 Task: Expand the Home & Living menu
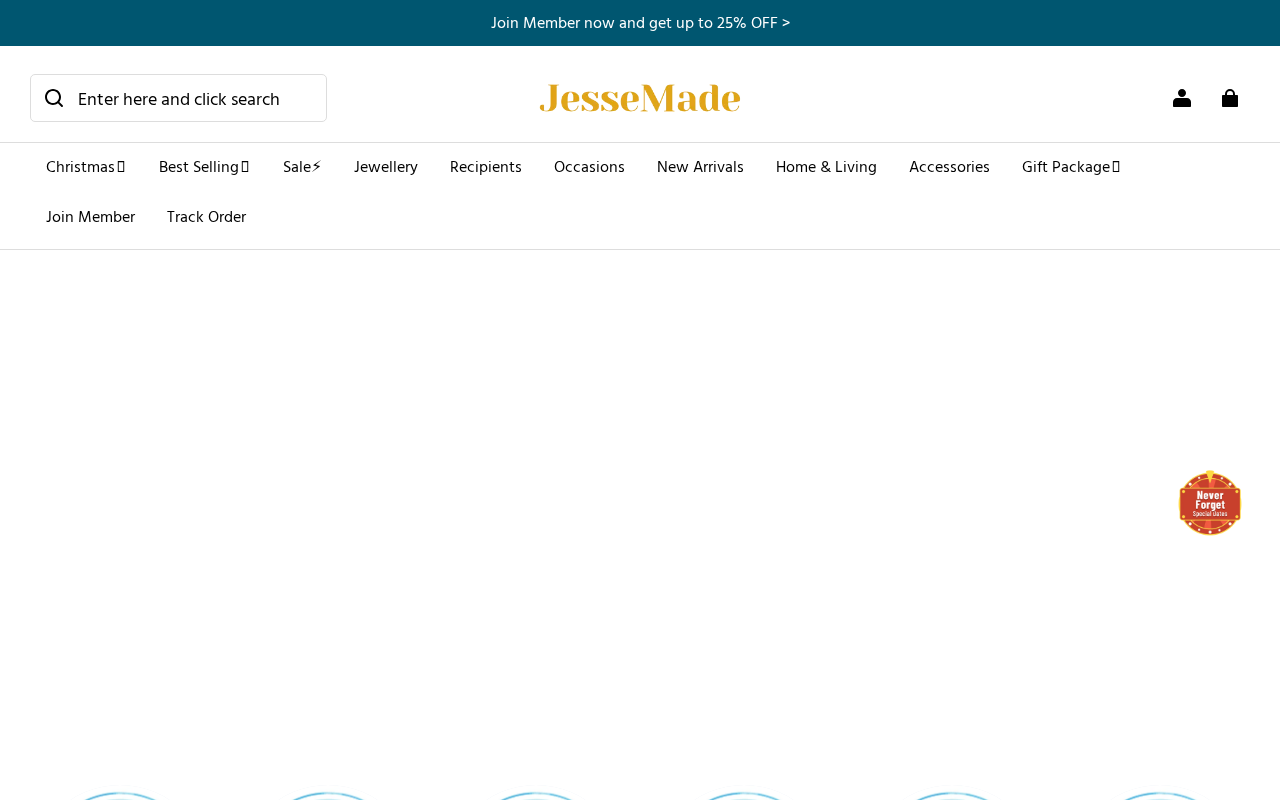(826, 167)
